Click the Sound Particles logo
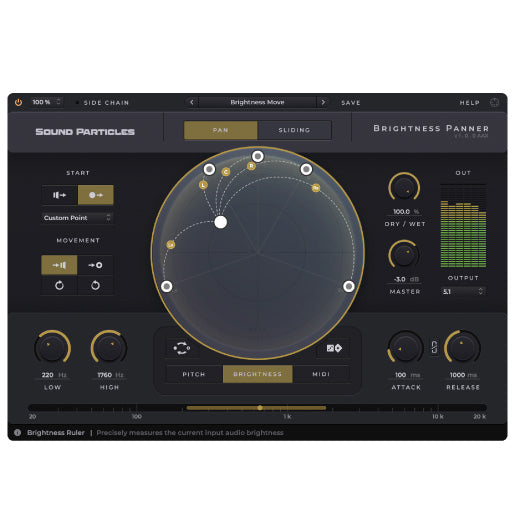 tap(85, 132)
